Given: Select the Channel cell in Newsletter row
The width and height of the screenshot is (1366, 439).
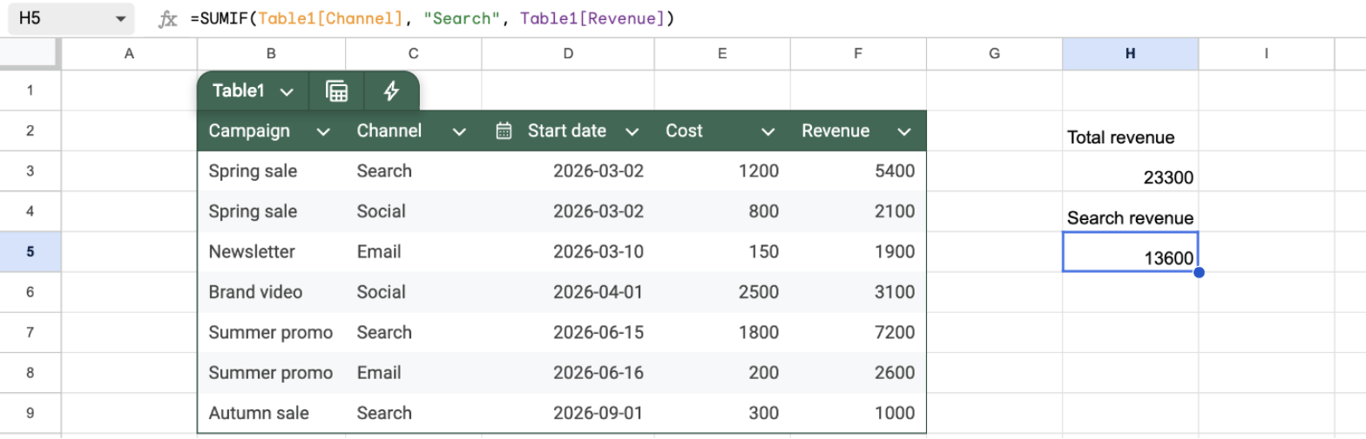Looking at the screenshot, I should point(413,252).
